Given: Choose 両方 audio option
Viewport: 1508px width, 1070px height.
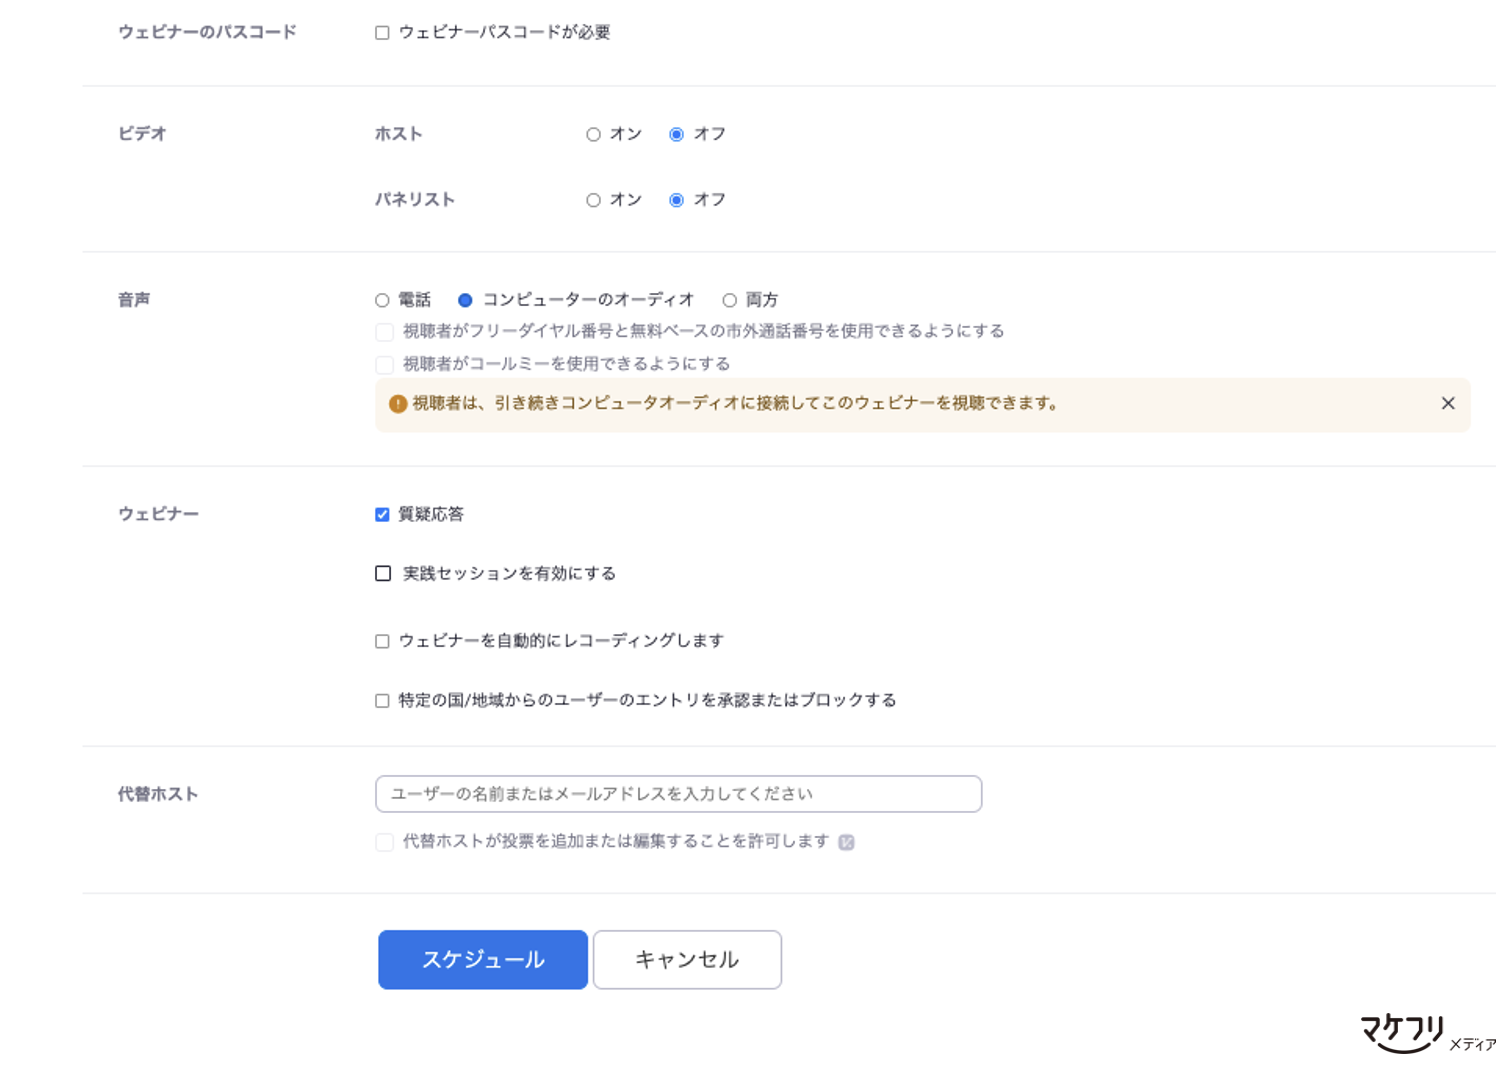Looking at the screenshot, I should pos(730,300).
